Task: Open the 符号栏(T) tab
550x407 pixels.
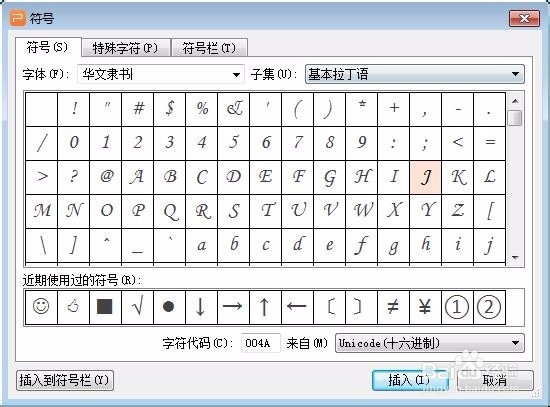Action: coord(209,48)
